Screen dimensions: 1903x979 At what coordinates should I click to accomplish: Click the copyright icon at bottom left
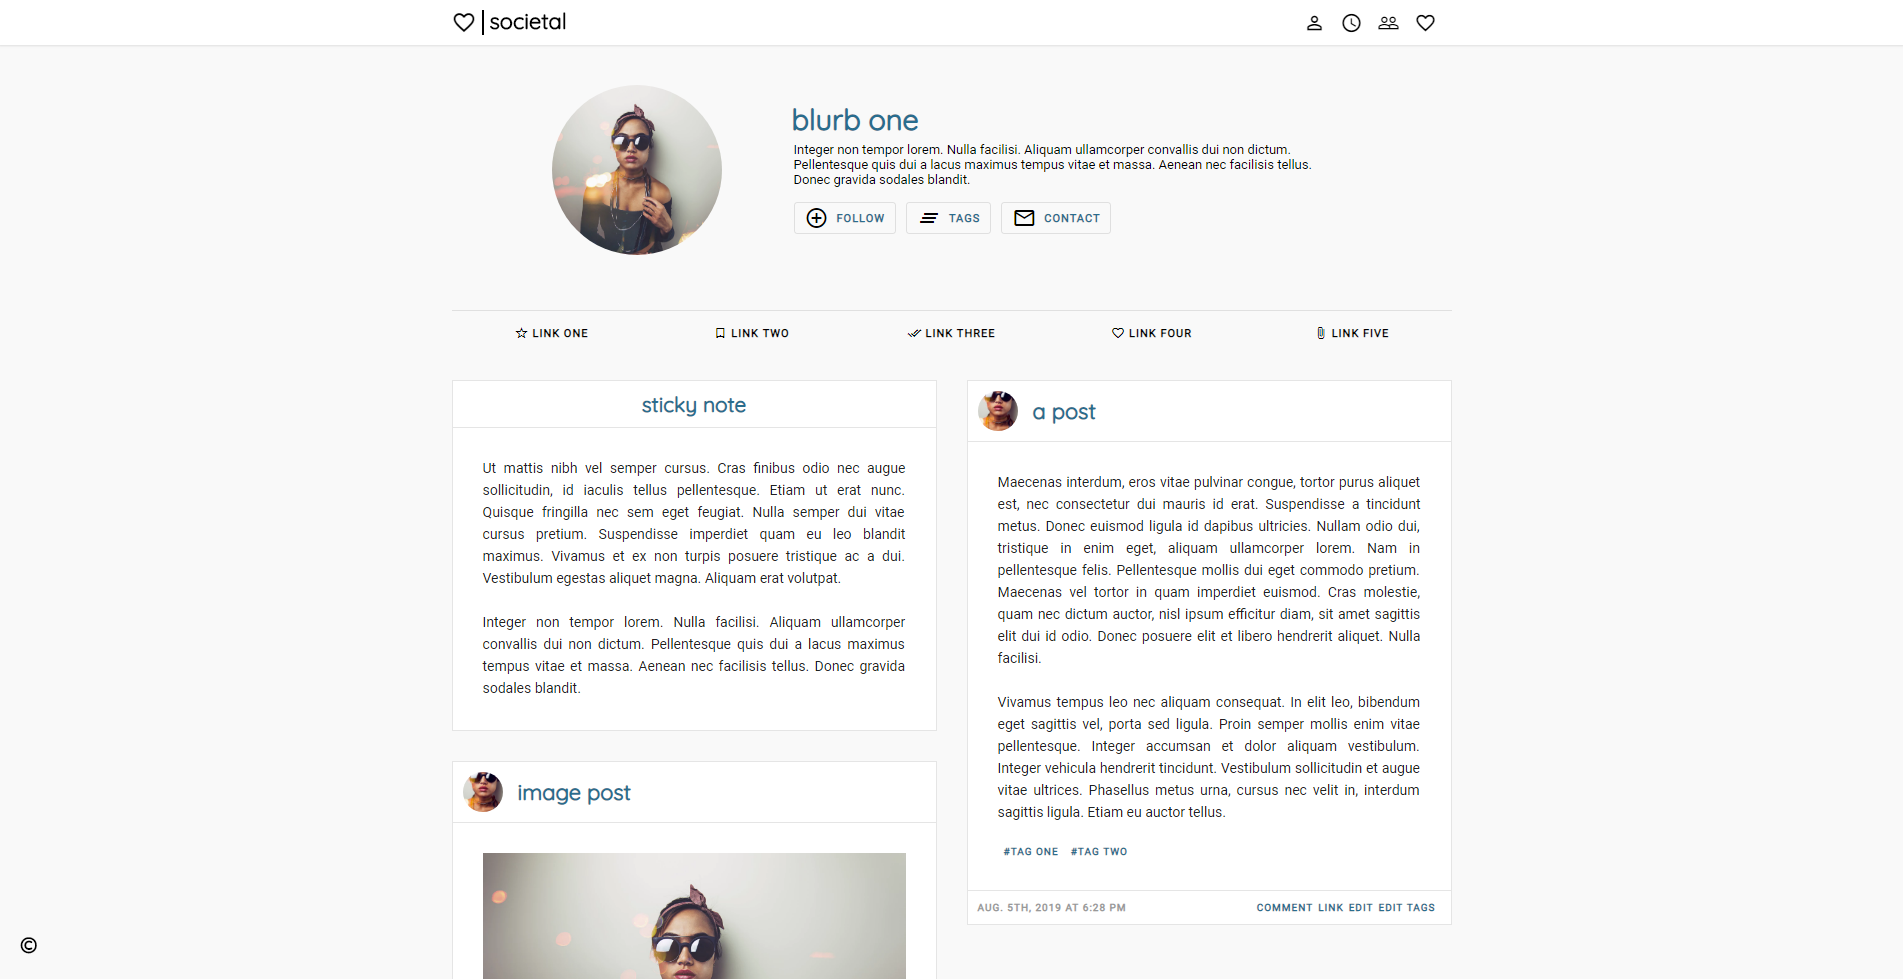pos(29,945)
